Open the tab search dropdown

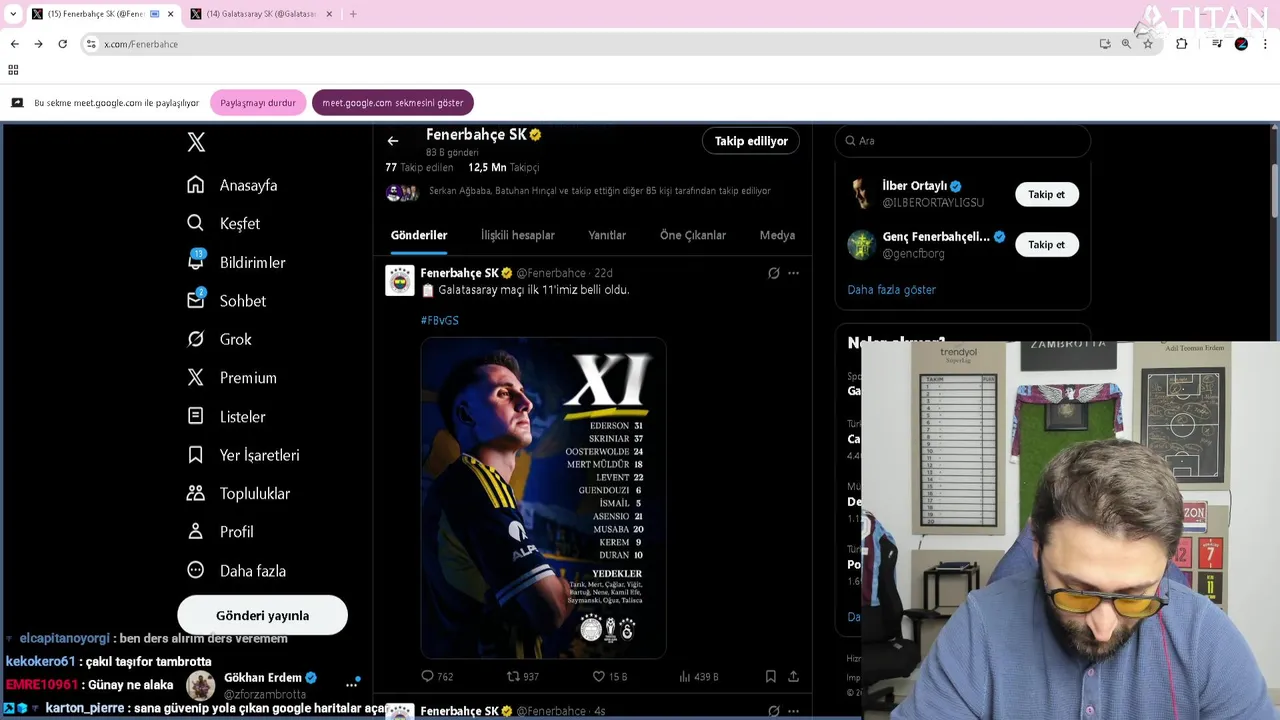tap(13, 14)
